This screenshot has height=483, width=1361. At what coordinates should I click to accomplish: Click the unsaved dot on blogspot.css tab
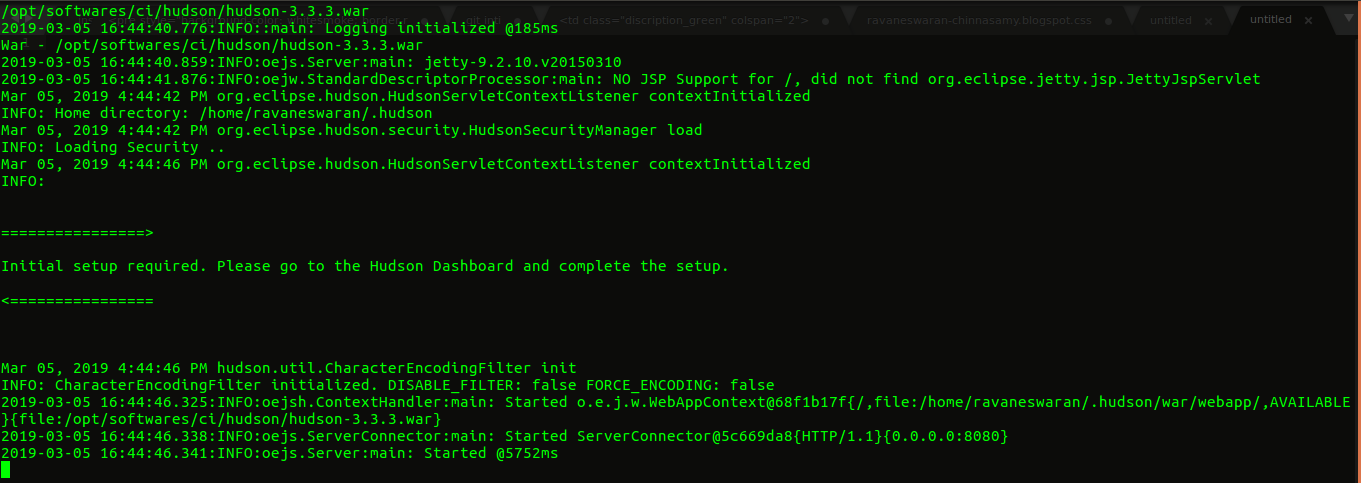(1110, 20)
